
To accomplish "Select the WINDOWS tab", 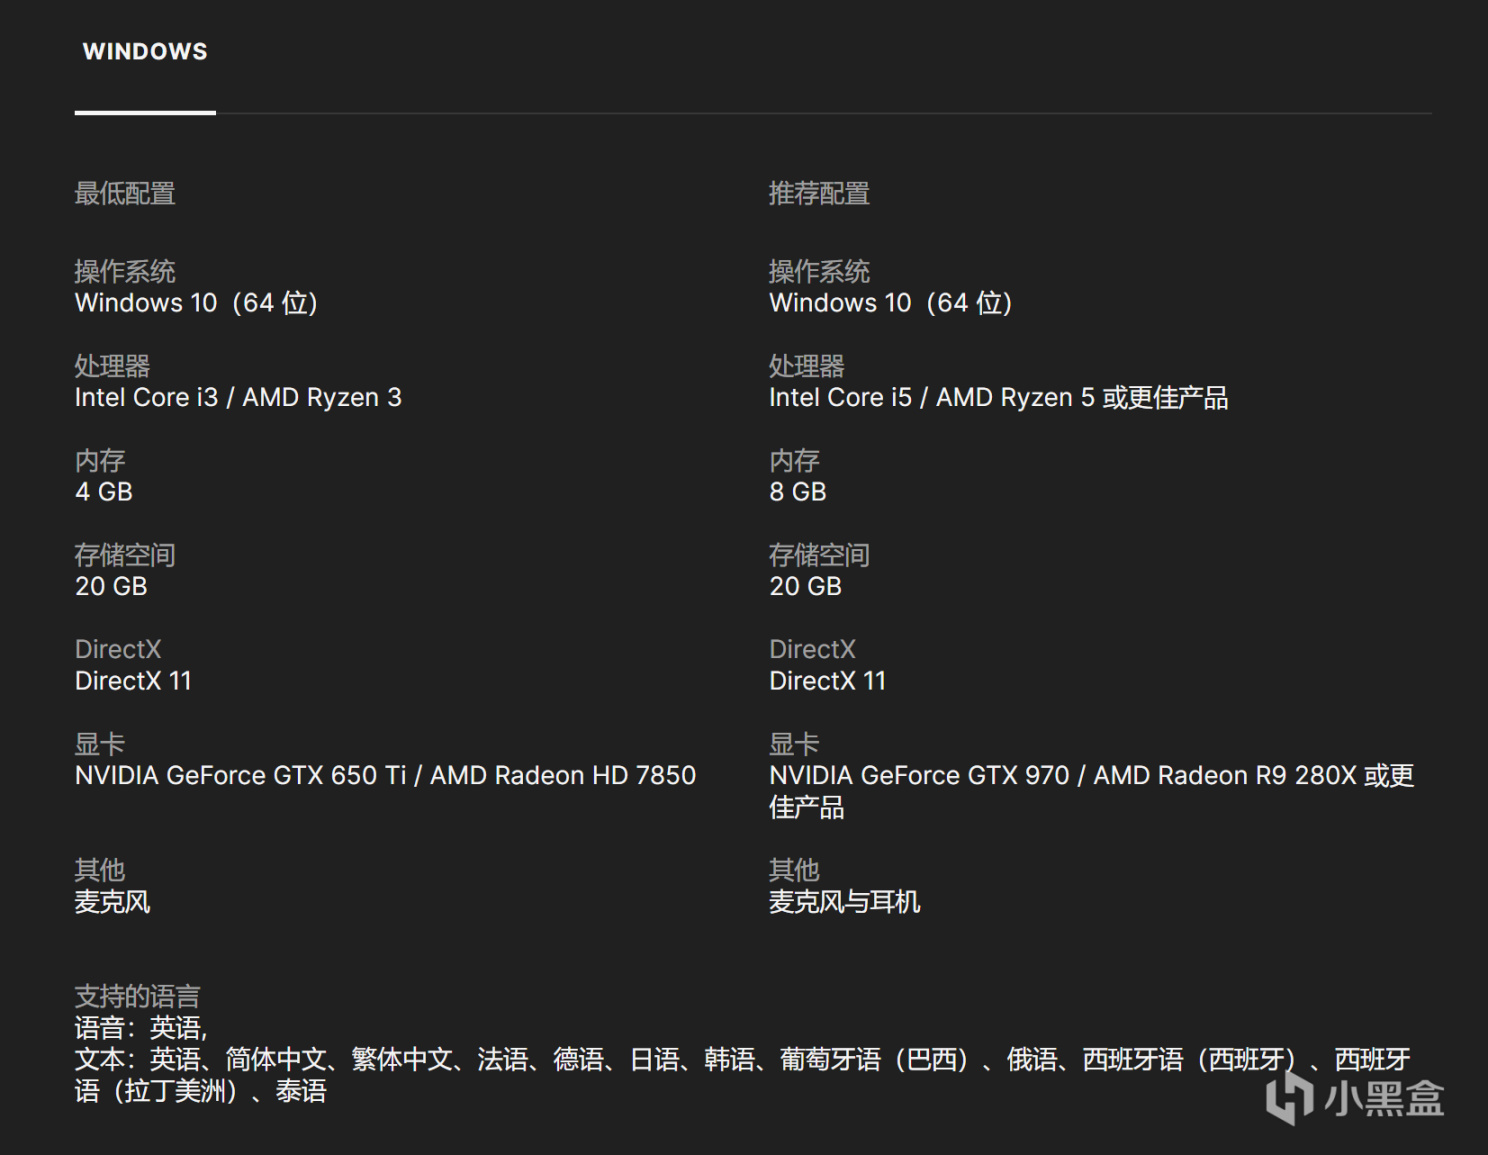I will point(145,52).
